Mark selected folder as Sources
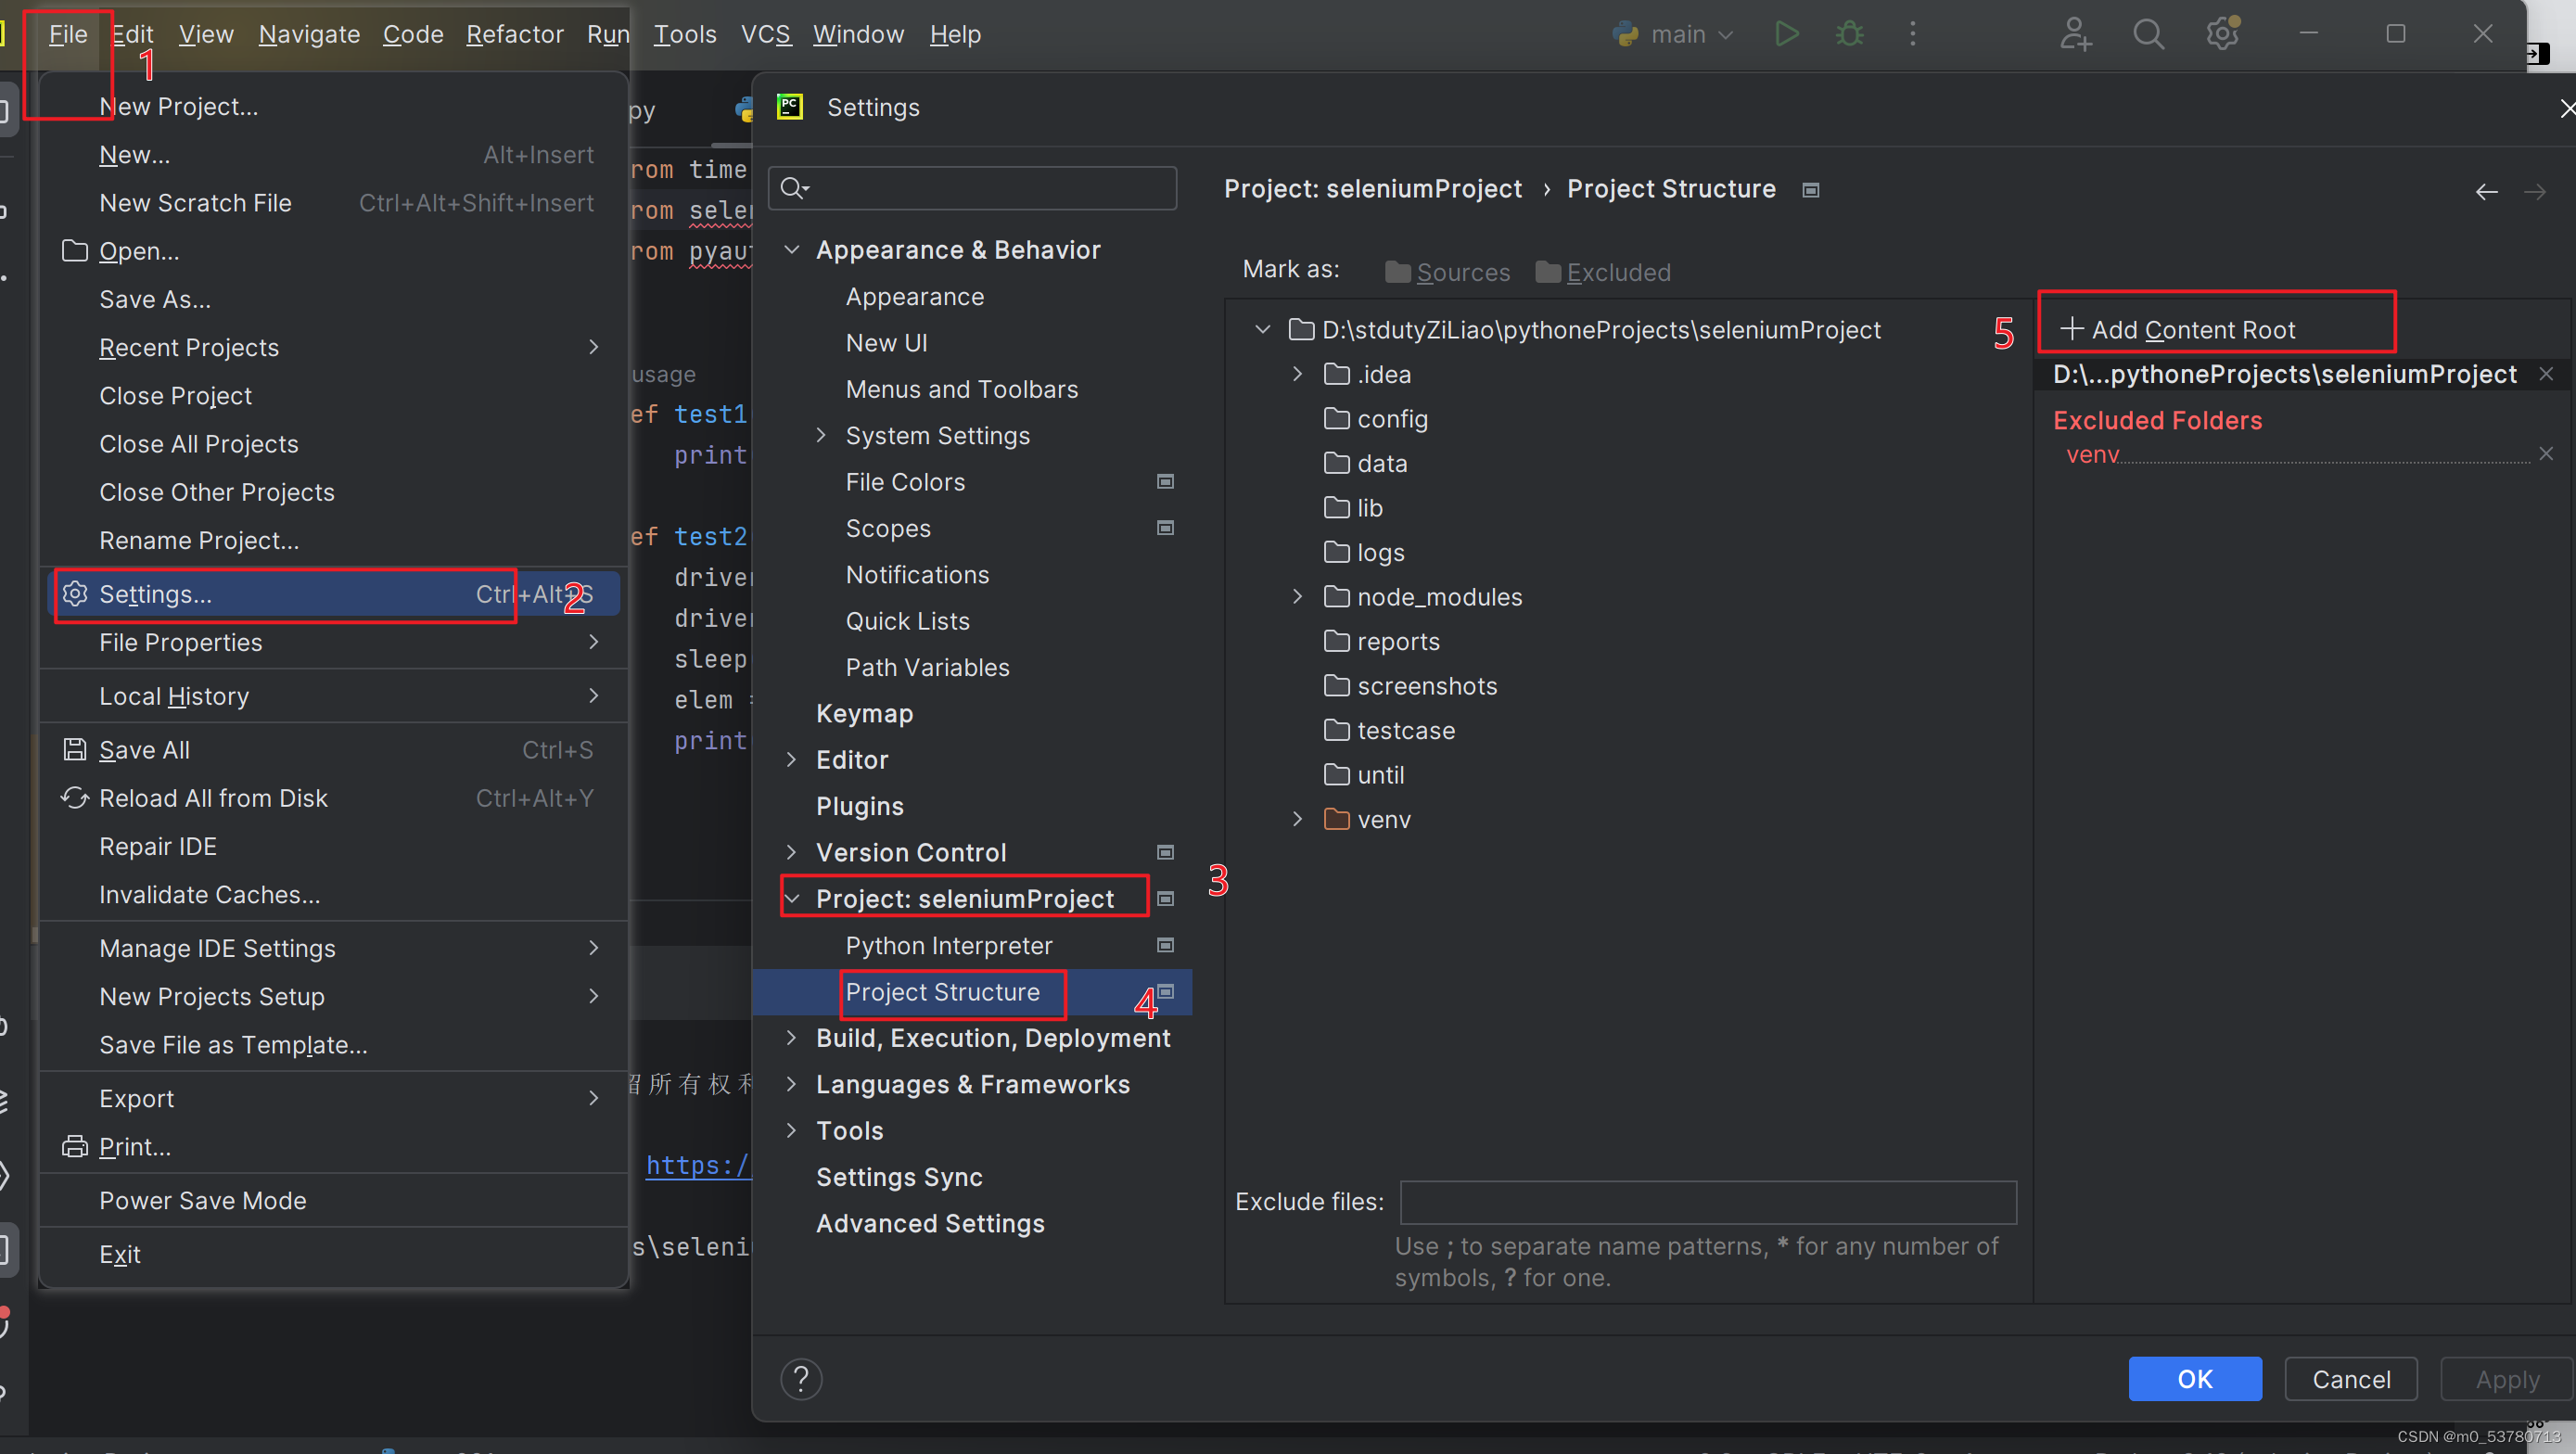 click(1448, 272)
